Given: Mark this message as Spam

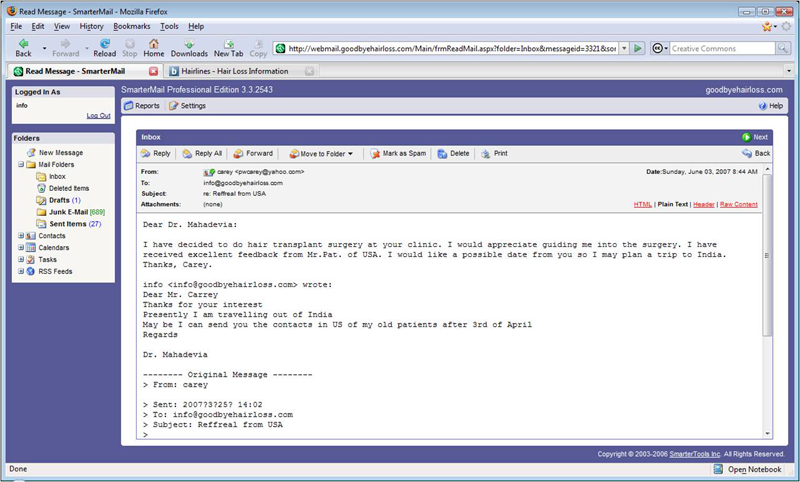Looking at the screenshot, I should tap(397, 154).
